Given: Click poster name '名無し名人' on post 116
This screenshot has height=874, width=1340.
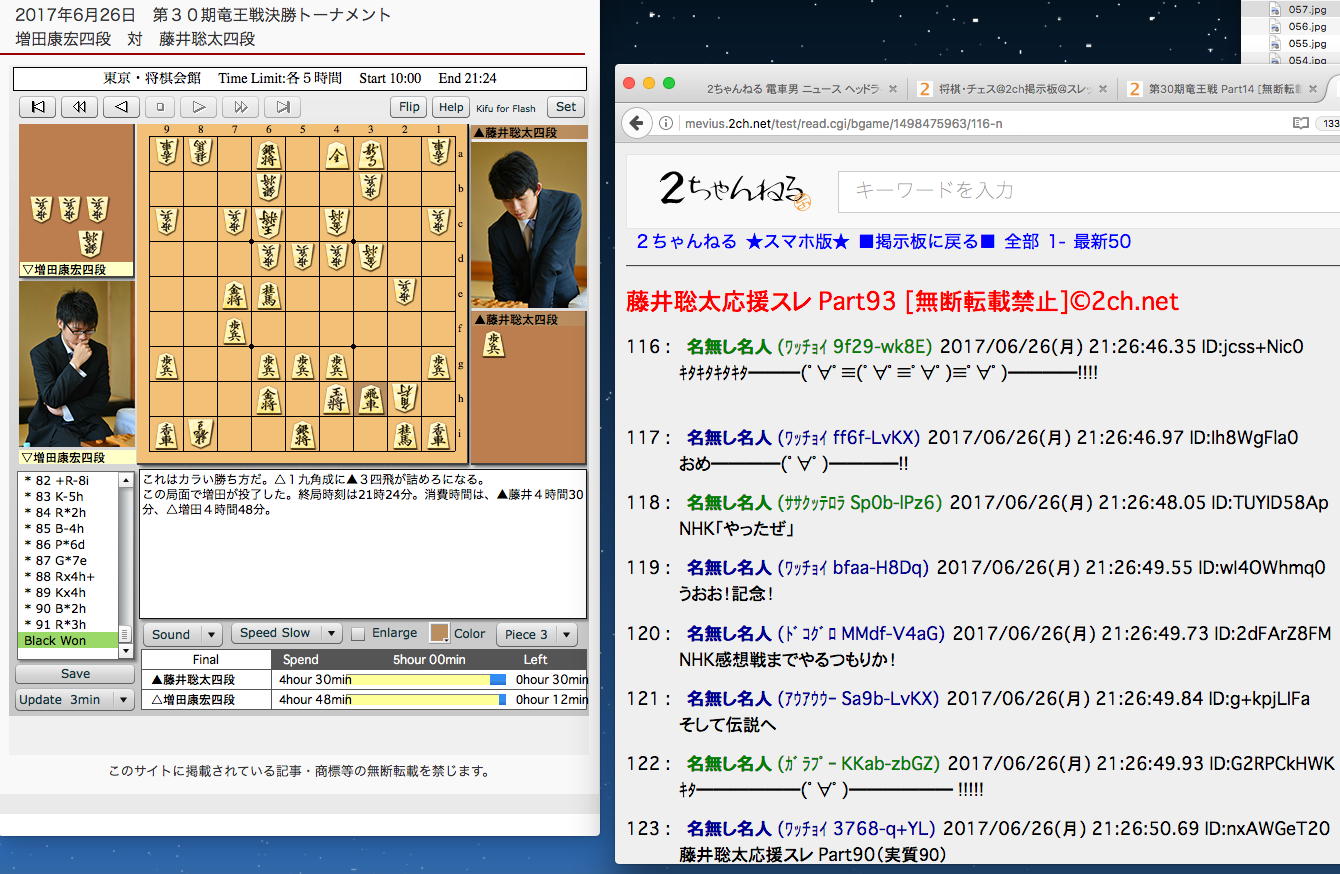Looking at the screenshot, I should [x=729, y=347].
